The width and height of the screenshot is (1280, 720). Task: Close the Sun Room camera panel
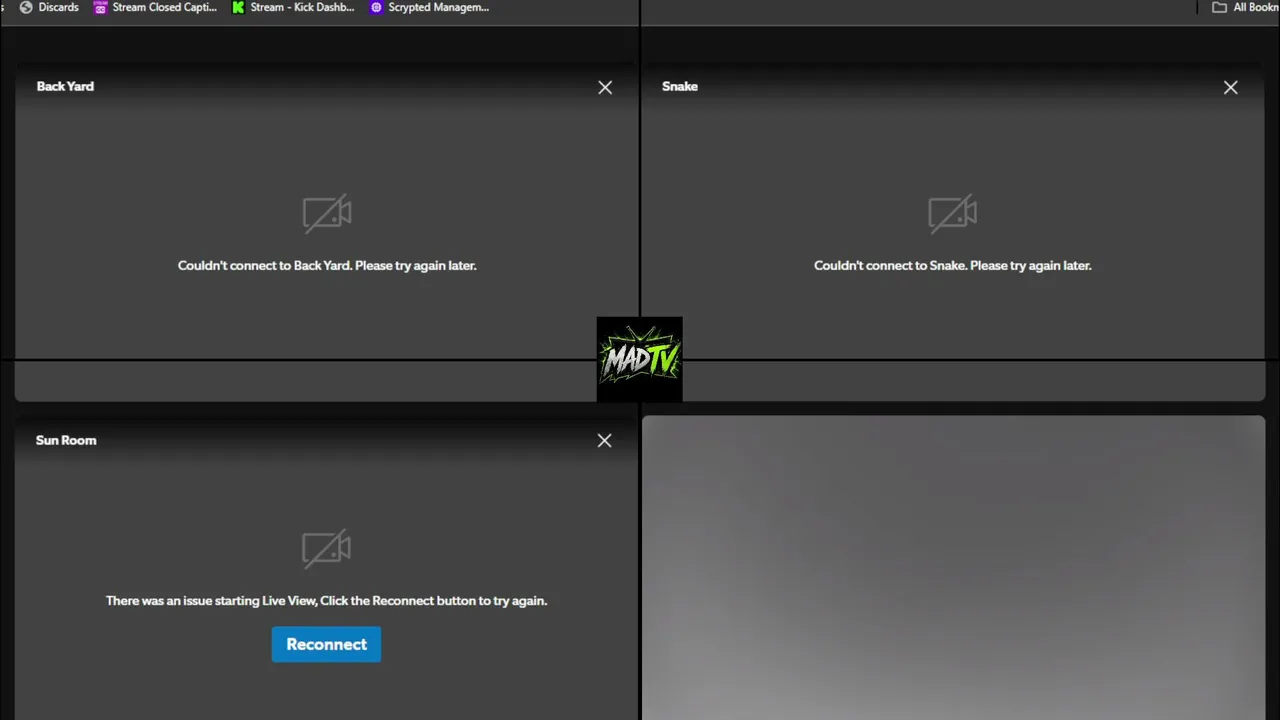[x=604, y=441]
